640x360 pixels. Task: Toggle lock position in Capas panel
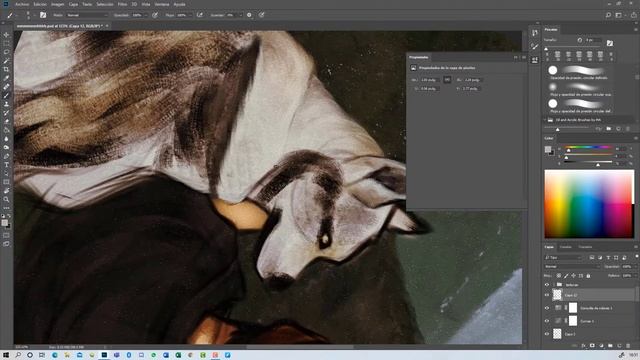[573, 276]
